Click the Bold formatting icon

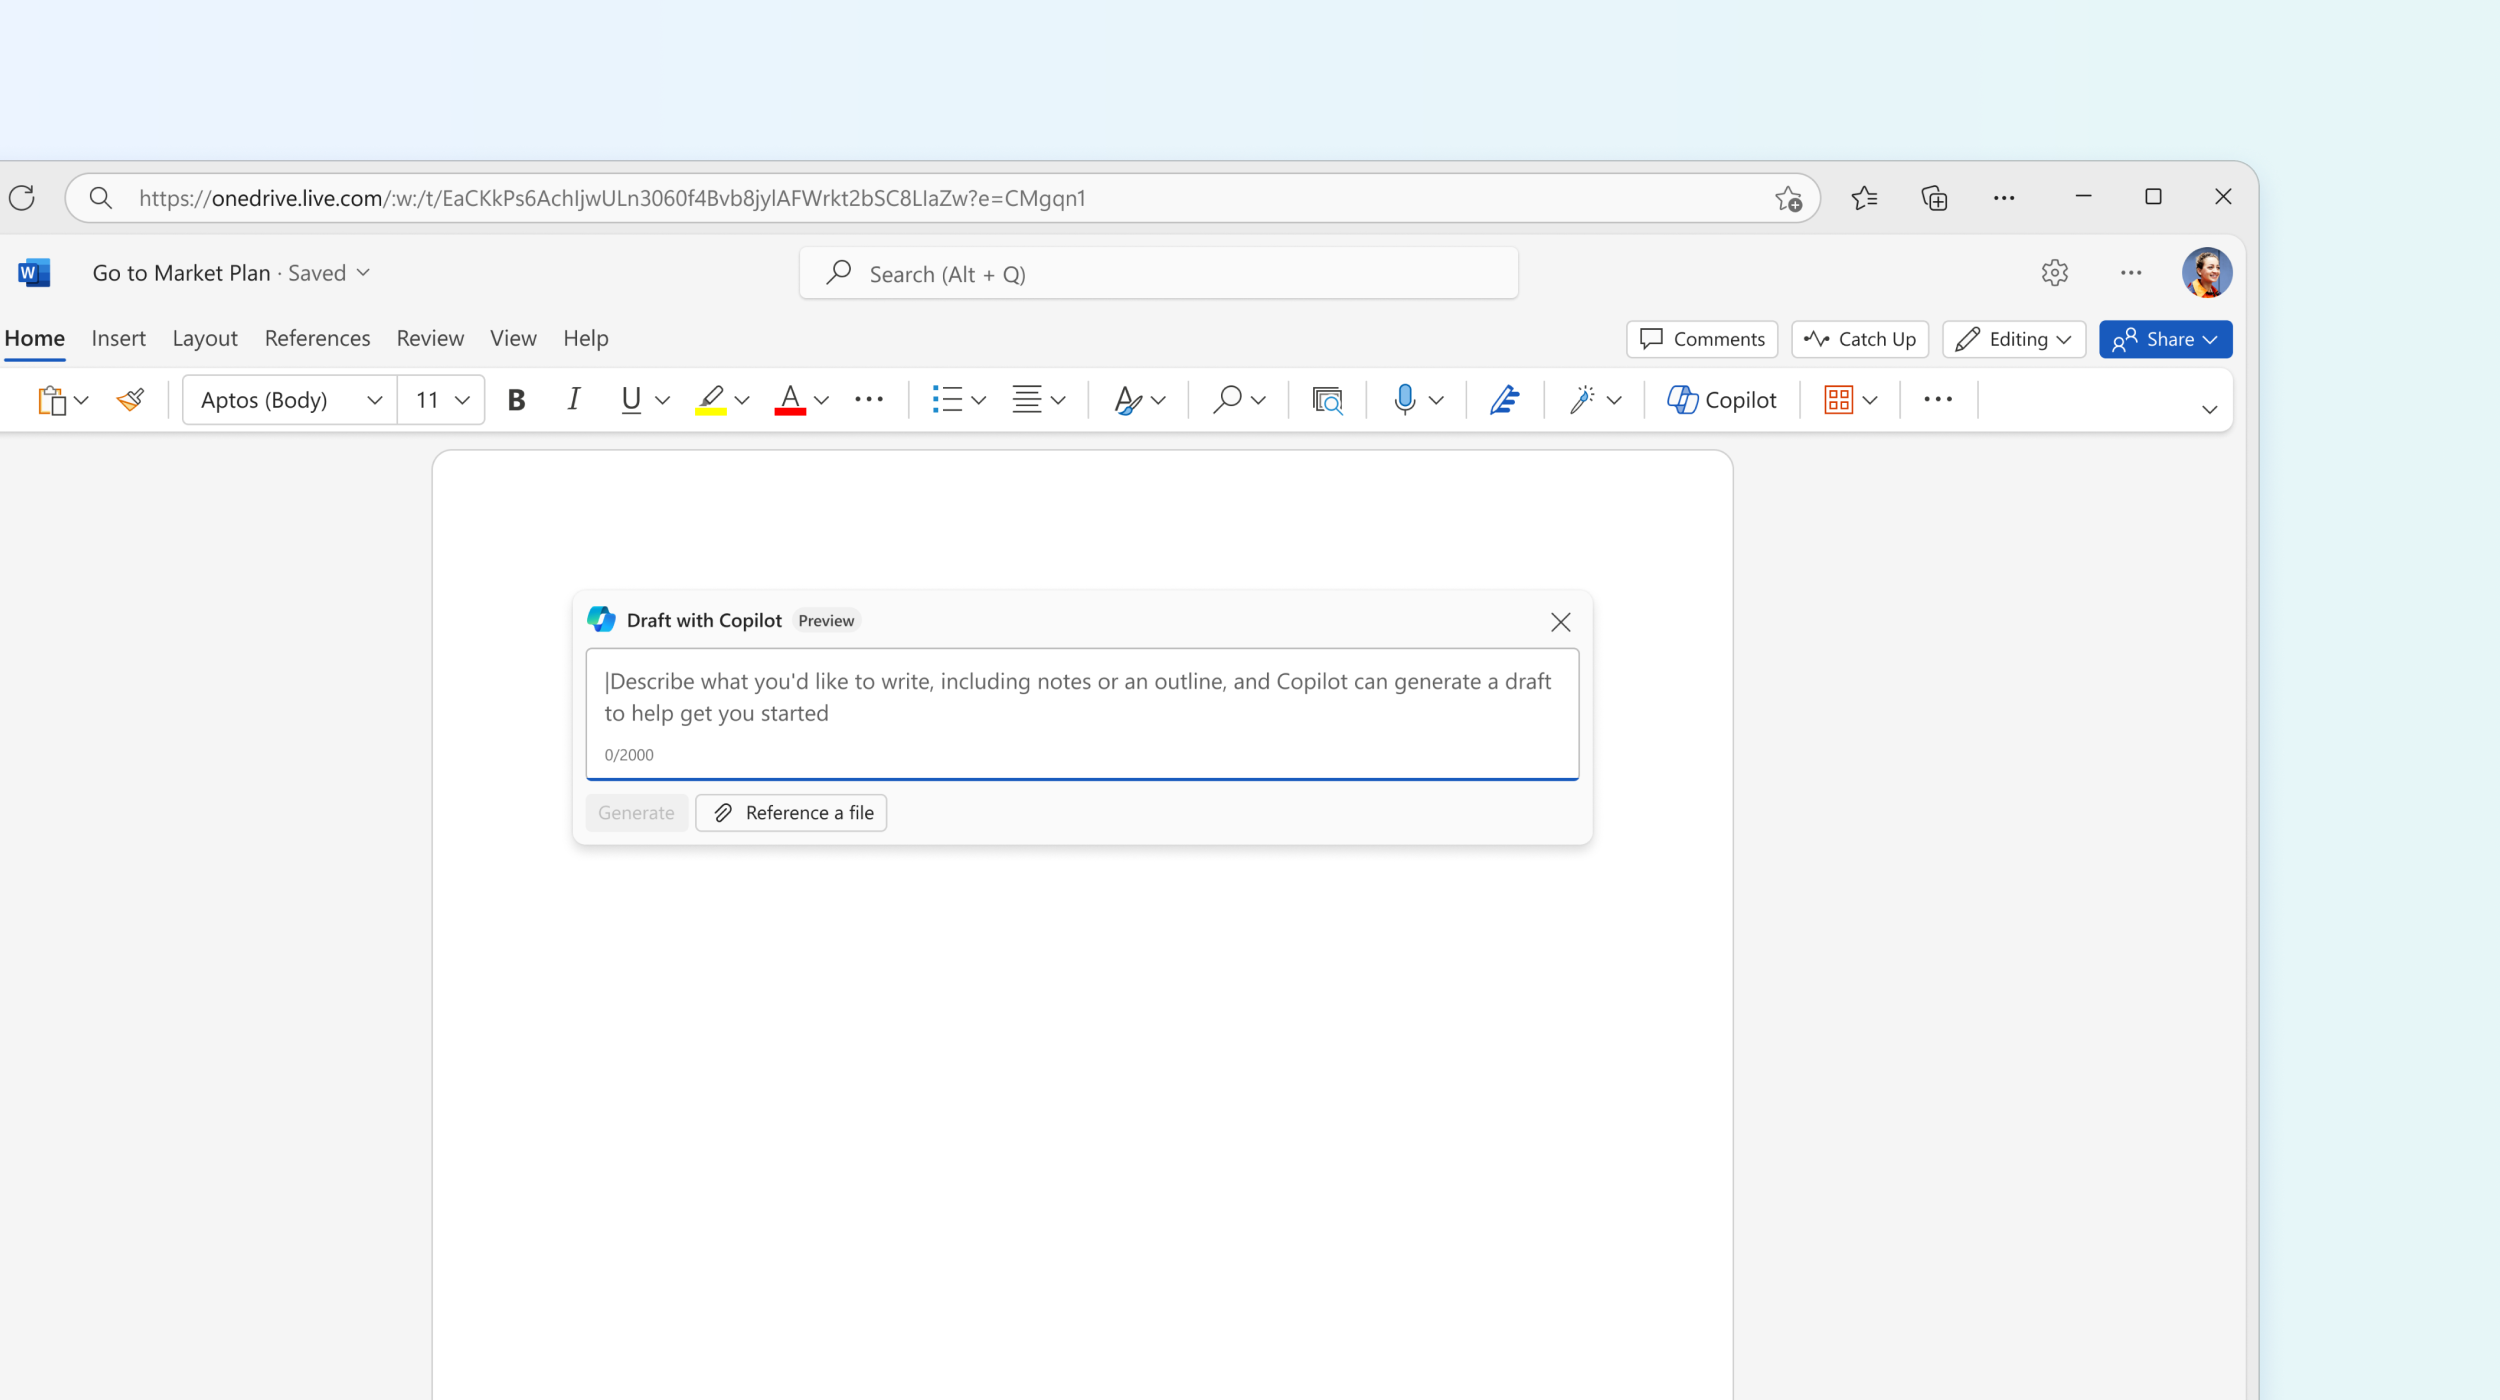click(517, 400)
